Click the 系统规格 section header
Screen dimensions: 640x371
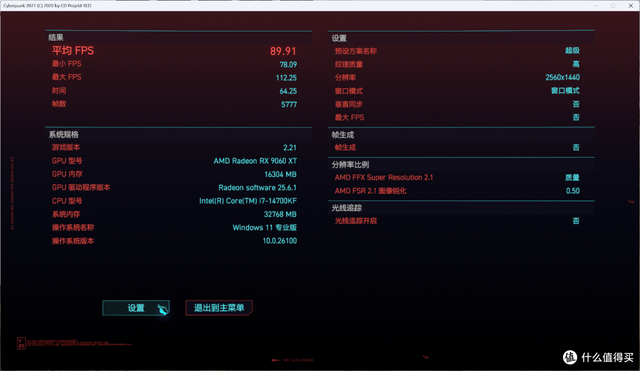(x=64, y=134)
